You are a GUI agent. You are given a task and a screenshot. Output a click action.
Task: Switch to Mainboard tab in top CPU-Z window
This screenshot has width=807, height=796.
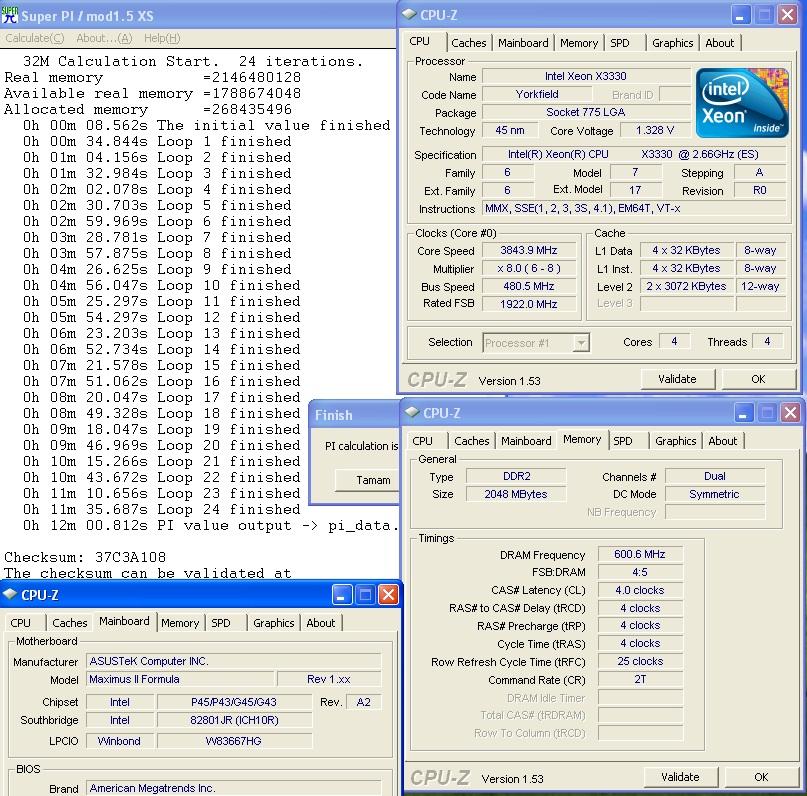click(523, 43)
